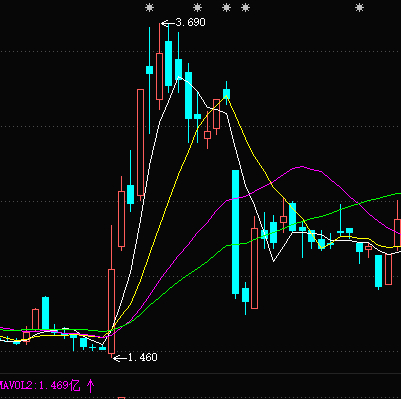Click the MAVOL2:1.469亿 indicator text
Screen dimensions: 401x399
click(x=40, y=386)
